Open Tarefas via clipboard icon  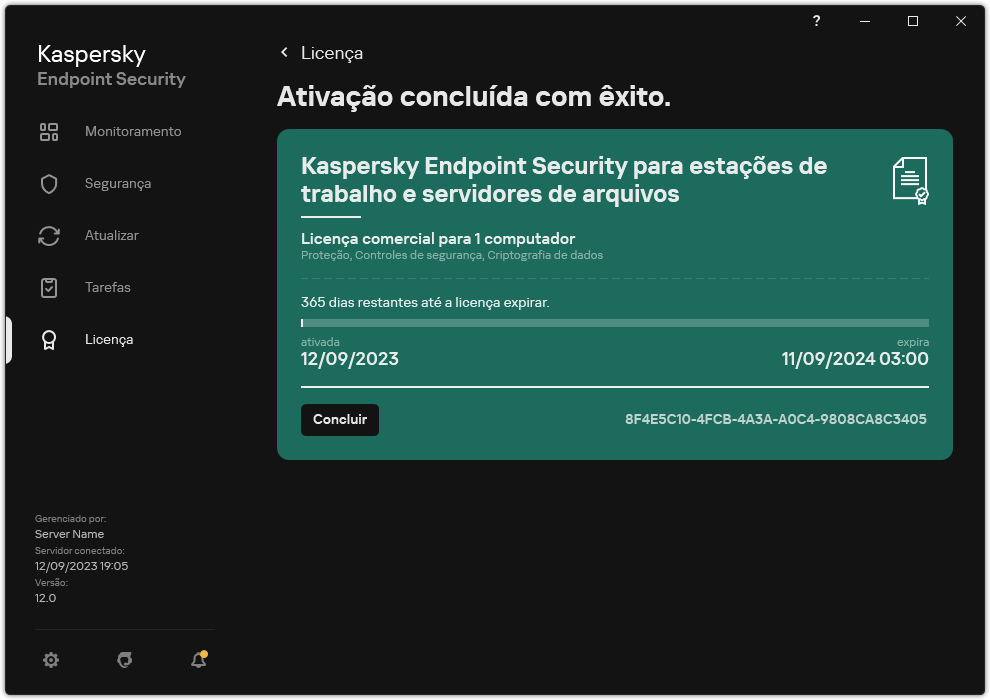click(x=49, y=287)
